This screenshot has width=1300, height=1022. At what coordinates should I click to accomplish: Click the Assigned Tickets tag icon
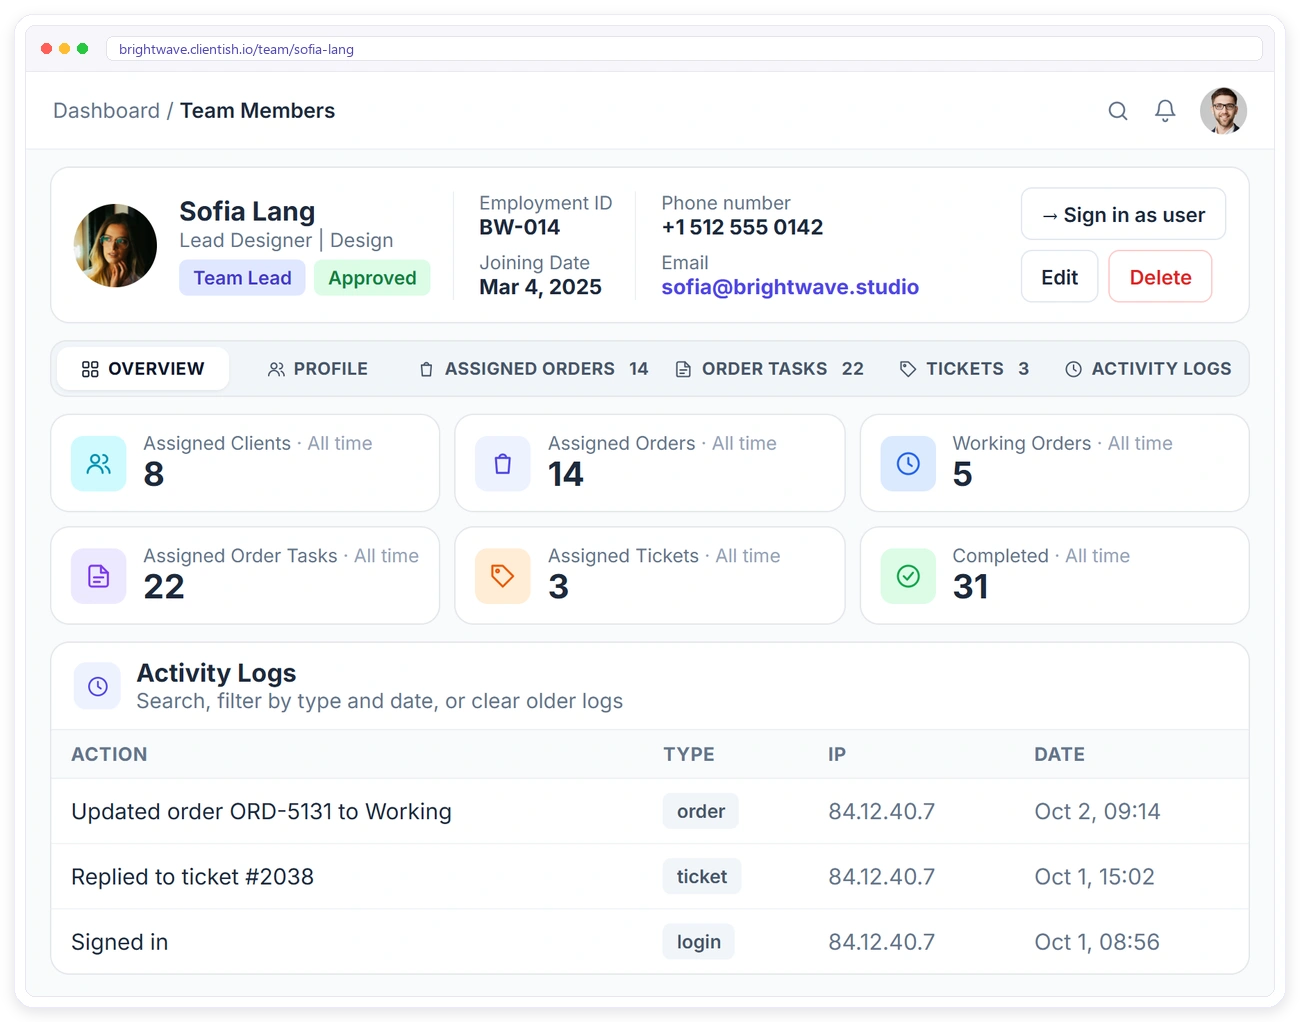coord(503,576)
